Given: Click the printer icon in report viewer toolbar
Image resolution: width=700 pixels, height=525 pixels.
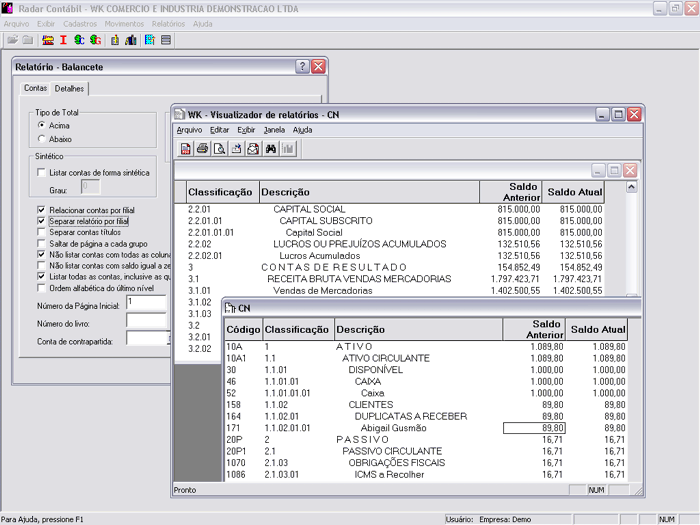Looking at the screenshot, I should coord(203,149).
